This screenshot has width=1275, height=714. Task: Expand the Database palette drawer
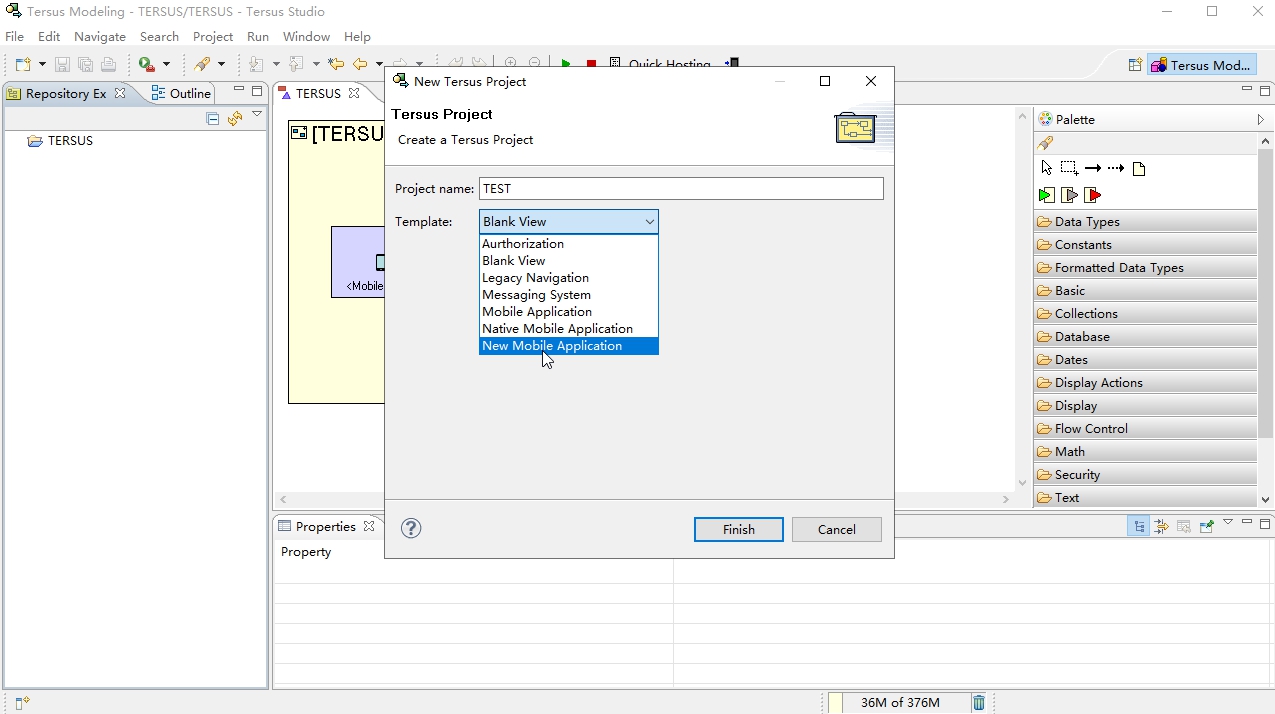1145,337
